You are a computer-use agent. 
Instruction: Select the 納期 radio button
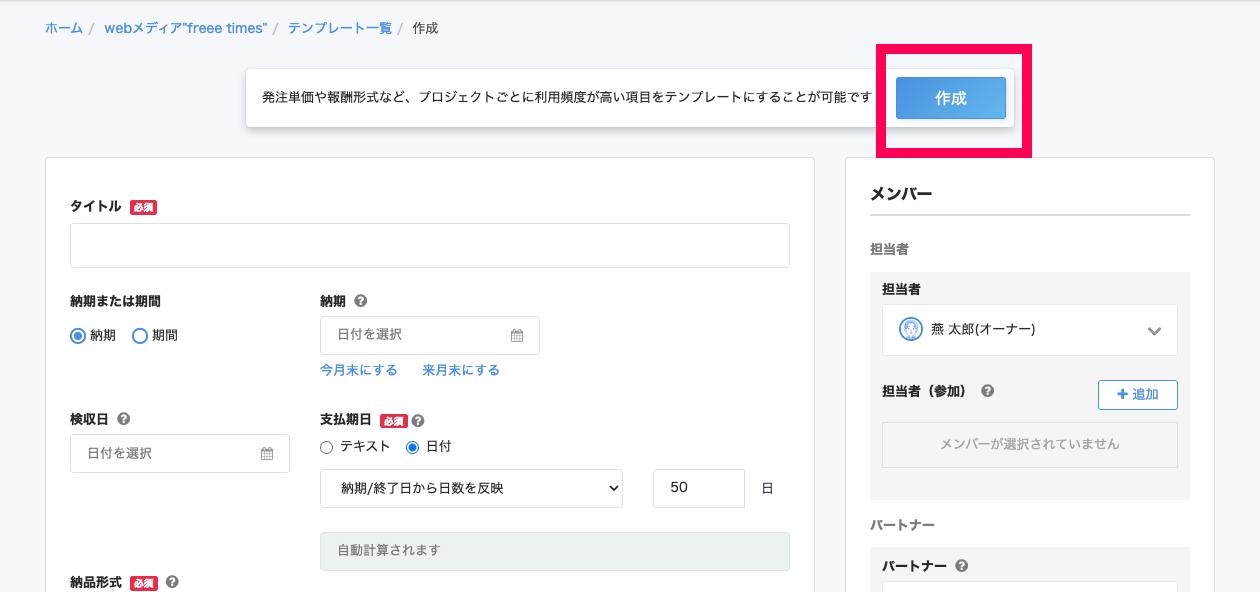pos(78,336)
